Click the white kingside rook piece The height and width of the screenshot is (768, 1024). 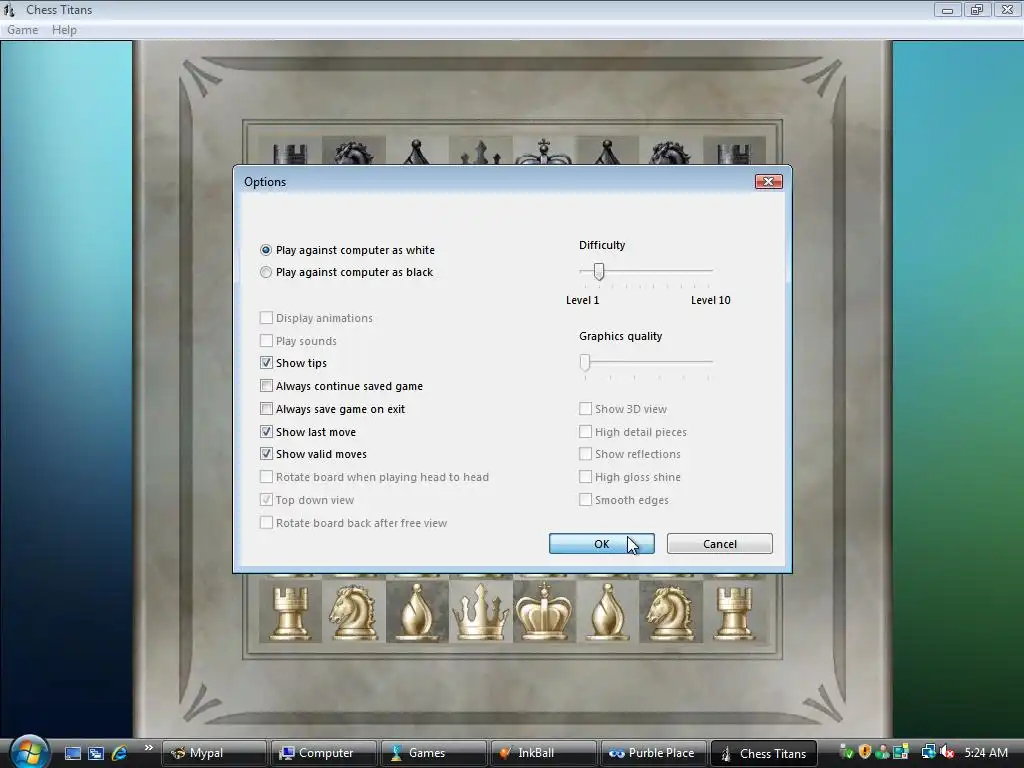pos(733,613)
